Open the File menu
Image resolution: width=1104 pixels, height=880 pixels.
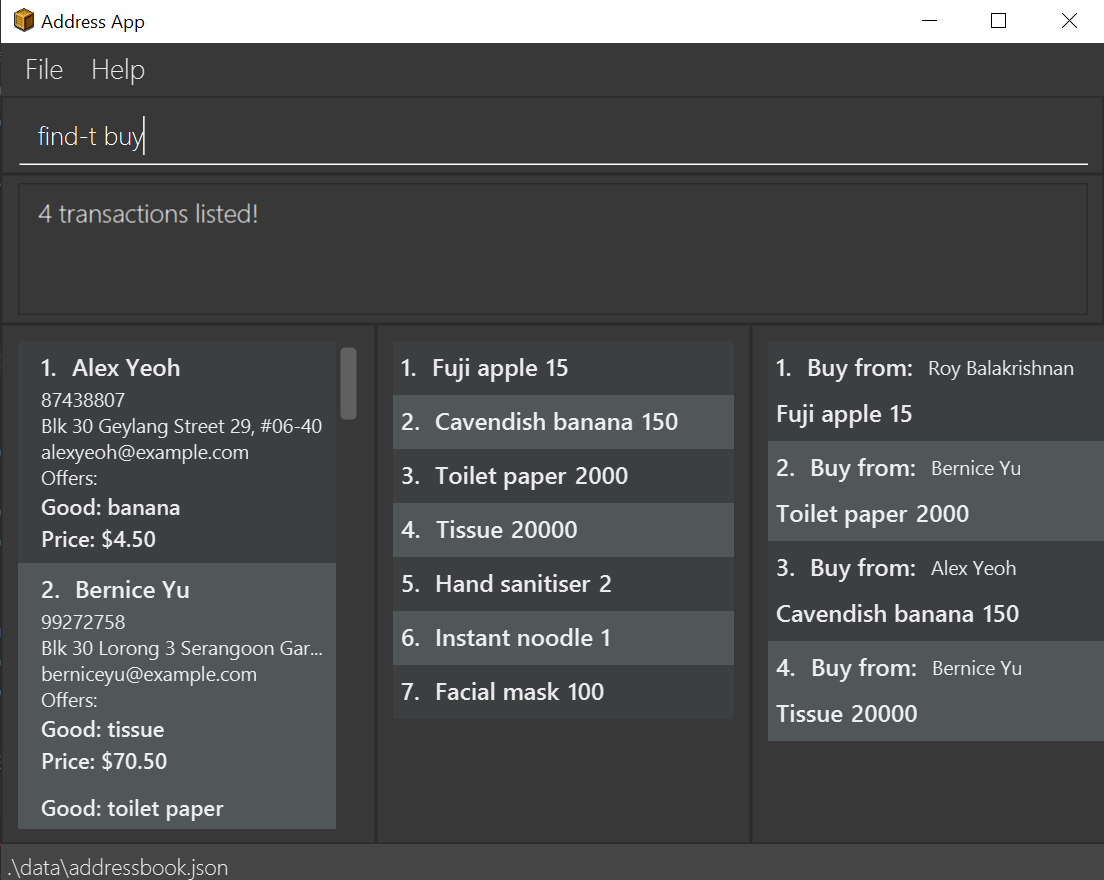(44, 70)
